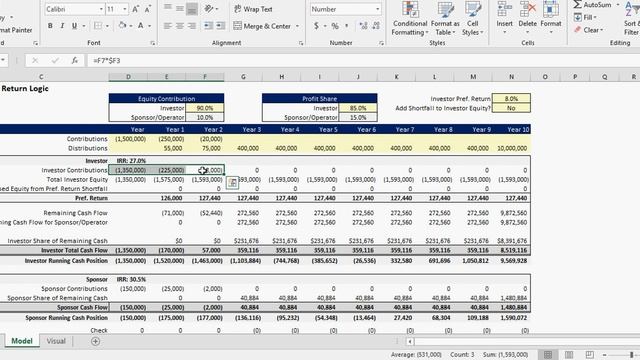Image resolution: width=640 pixels, height=360 pixels.
Task: Open Number format dialog launcher
Action: coord(381,43)
